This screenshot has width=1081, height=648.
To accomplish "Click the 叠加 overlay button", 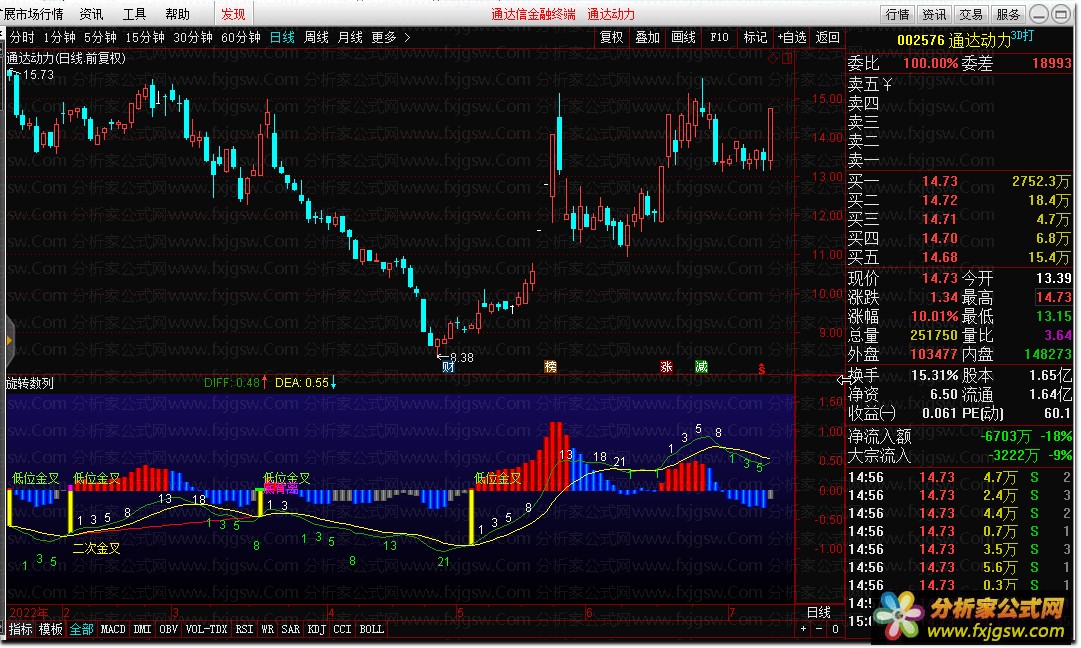I will tap(647, 37).
